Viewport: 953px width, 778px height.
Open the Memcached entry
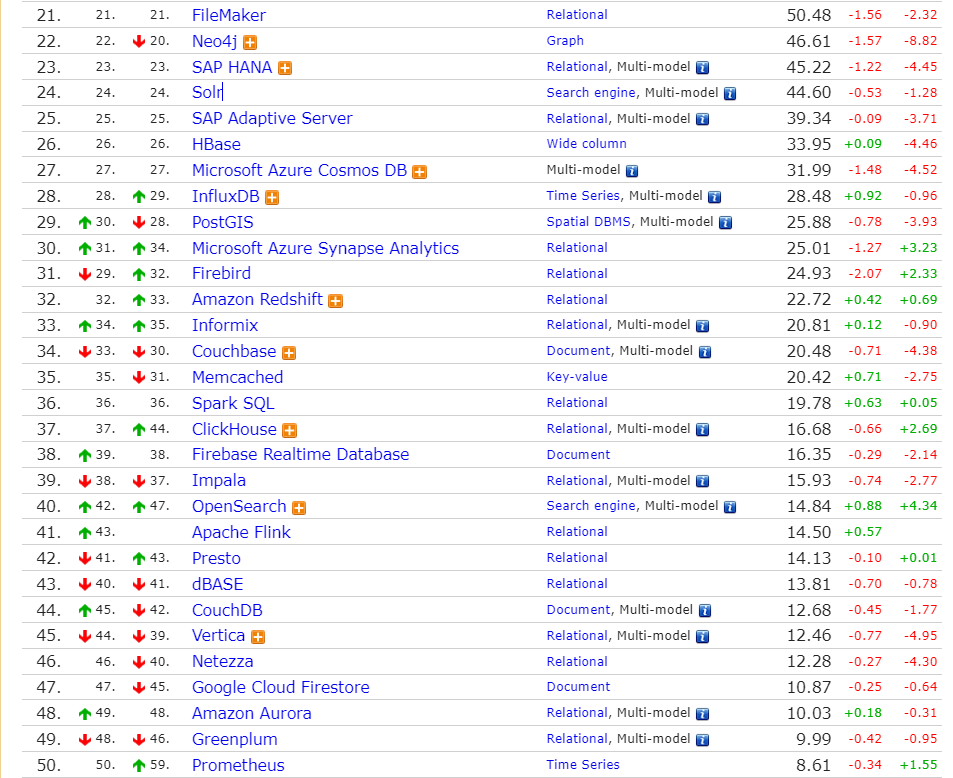pyautogui.click(x=238, y=377)
